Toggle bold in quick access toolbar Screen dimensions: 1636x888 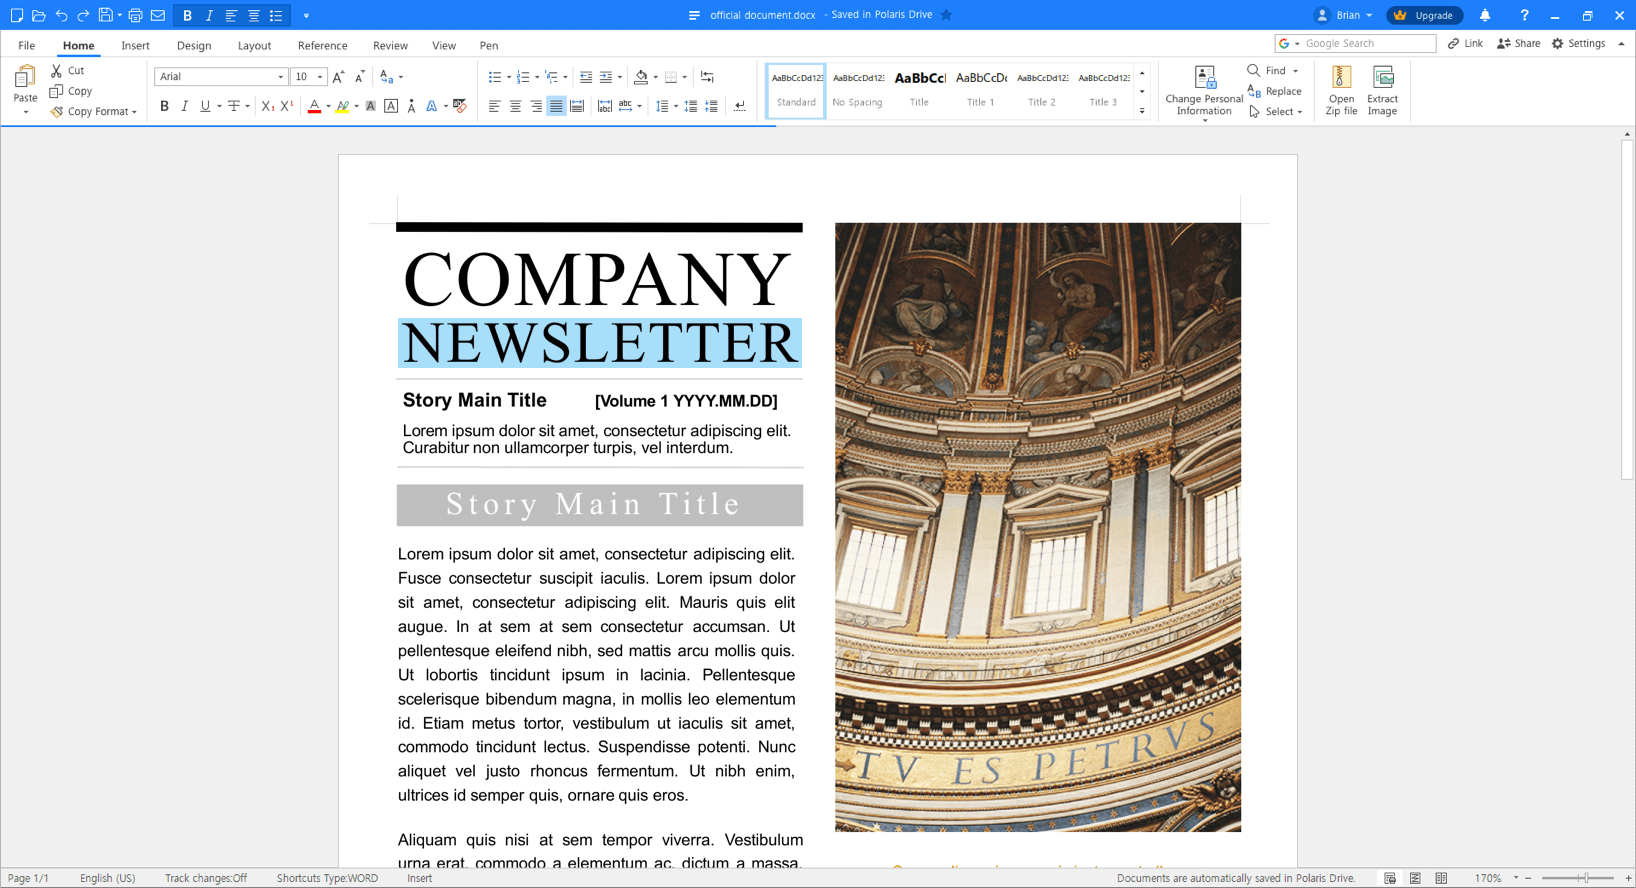[x=187, y=15]
